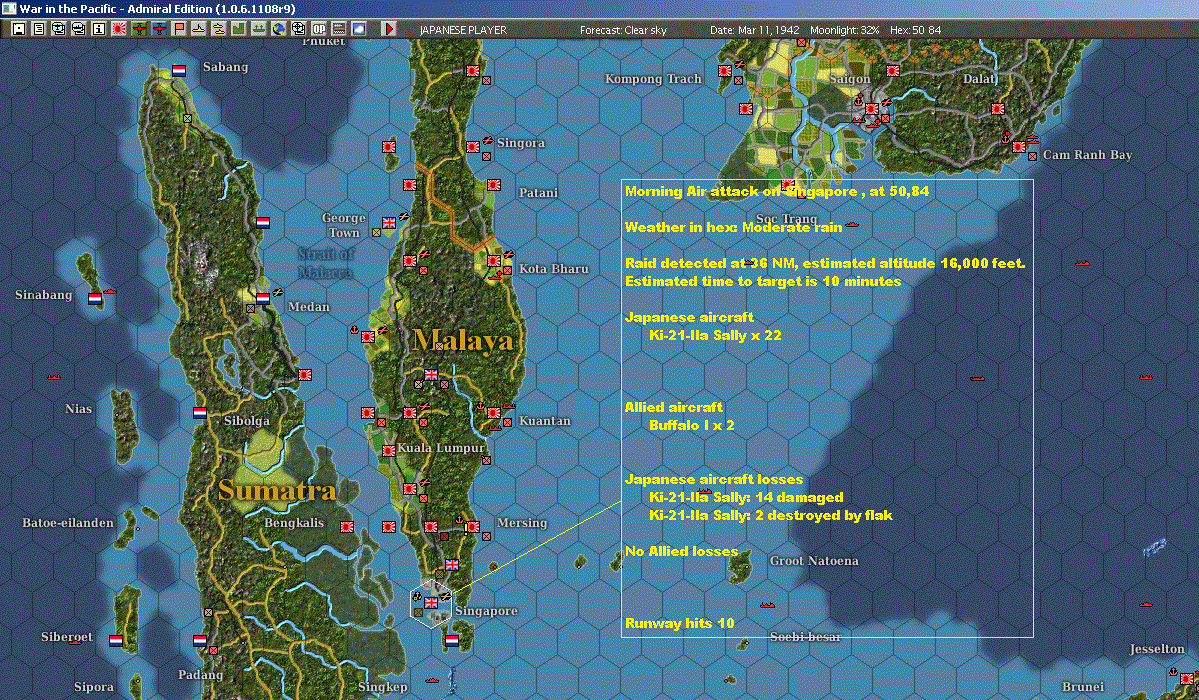Screen dimensions: 1199x700
Task: Click the 'Ki-21-IIa Sally x 22' report line
Action: tap(715, 335)
